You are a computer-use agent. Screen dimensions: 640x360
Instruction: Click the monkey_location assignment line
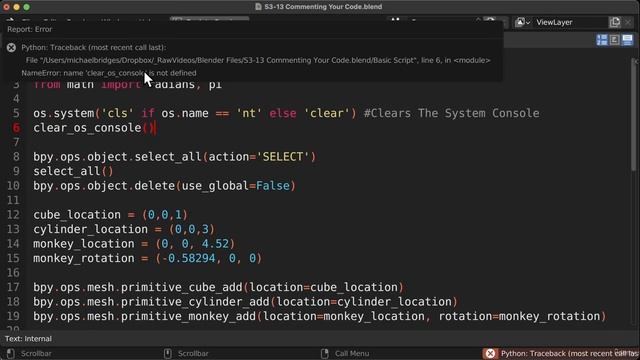[x=134, y=244]
